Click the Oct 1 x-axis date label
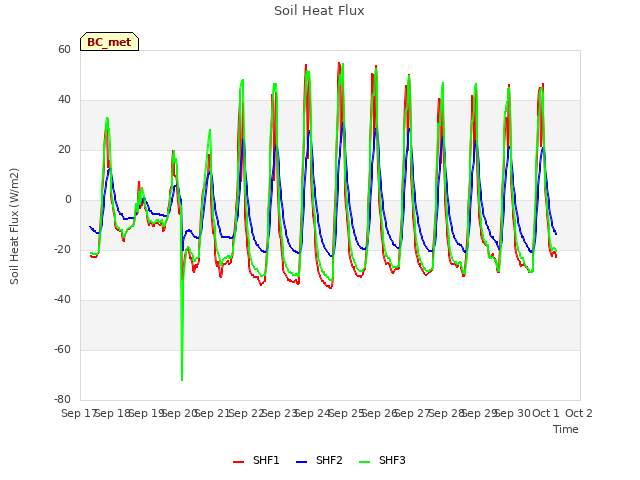 546,413
